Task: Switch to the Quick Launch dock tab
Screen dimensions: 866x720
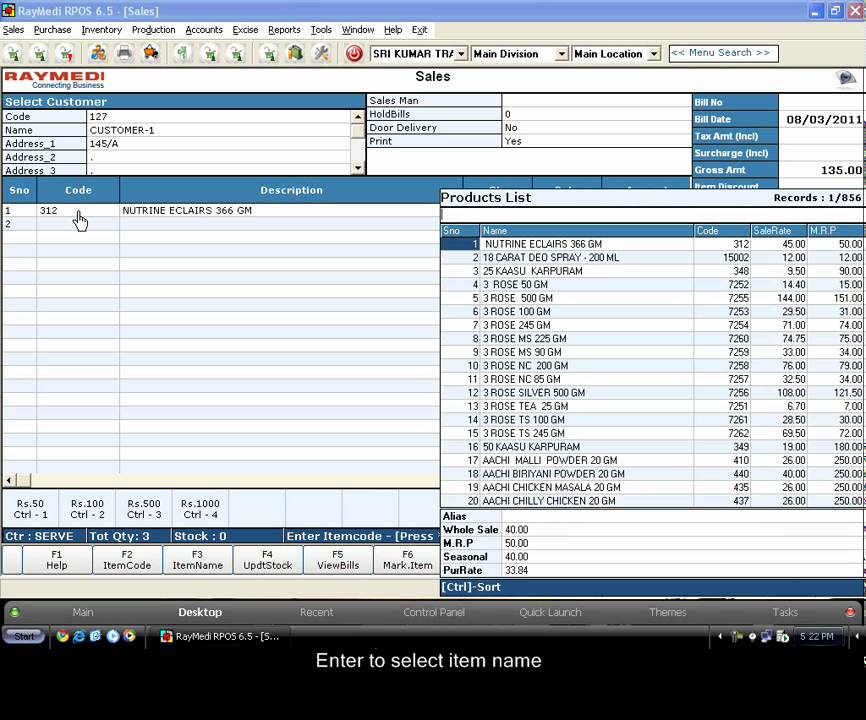Action: (550, 612)
